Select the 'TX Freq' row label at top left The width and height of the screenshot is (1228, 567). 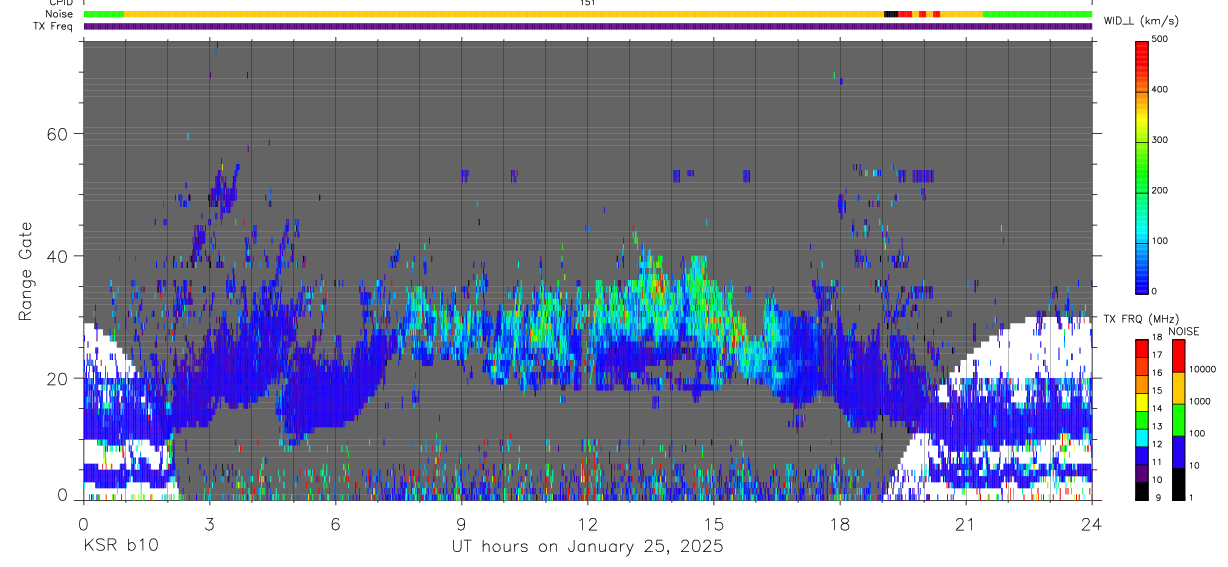pos(55,26)
